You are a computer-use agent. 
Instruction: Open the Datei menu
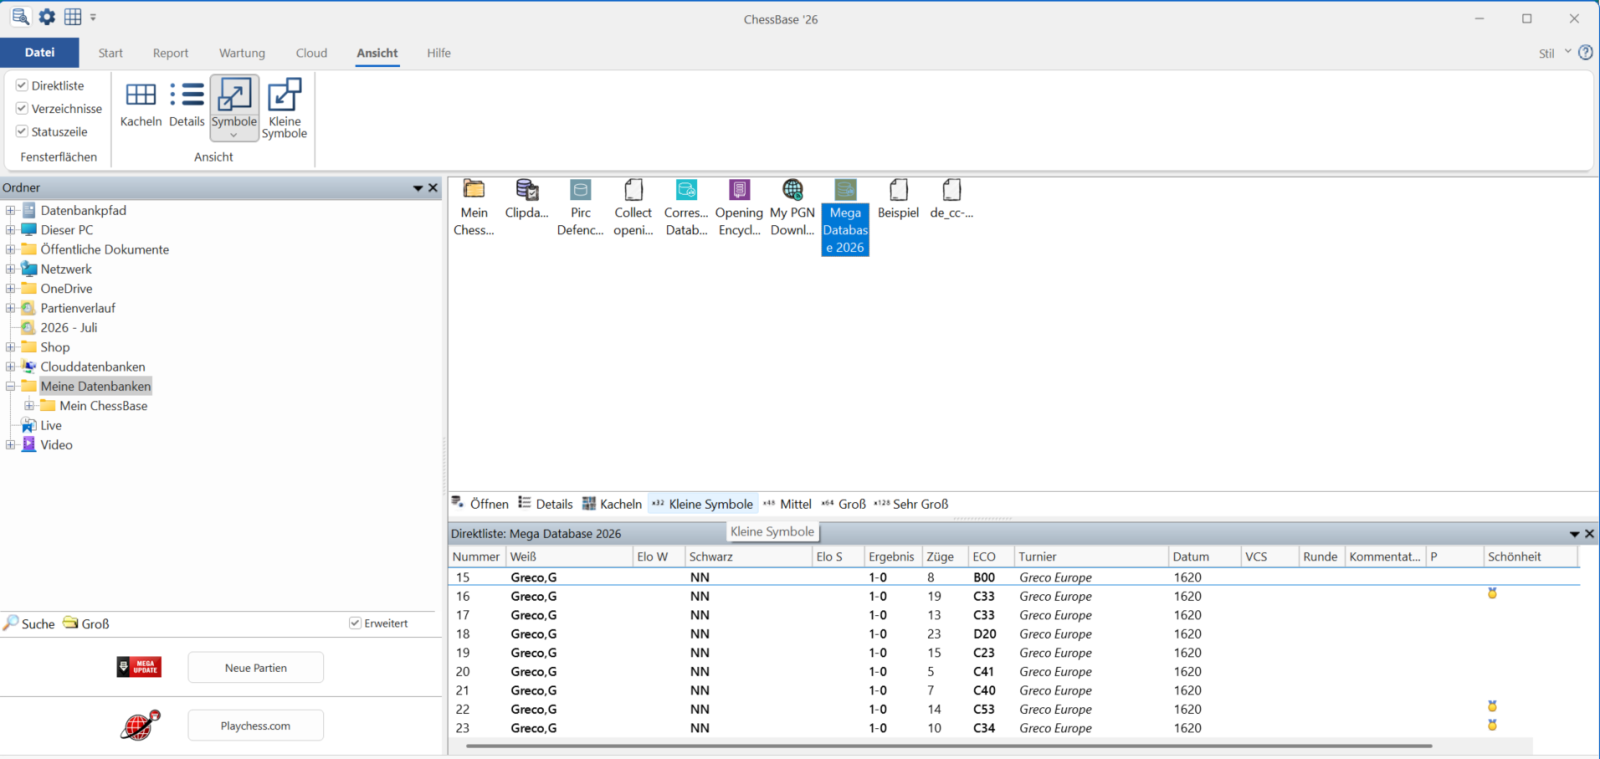pyautogui.click(x=40, y=53)
